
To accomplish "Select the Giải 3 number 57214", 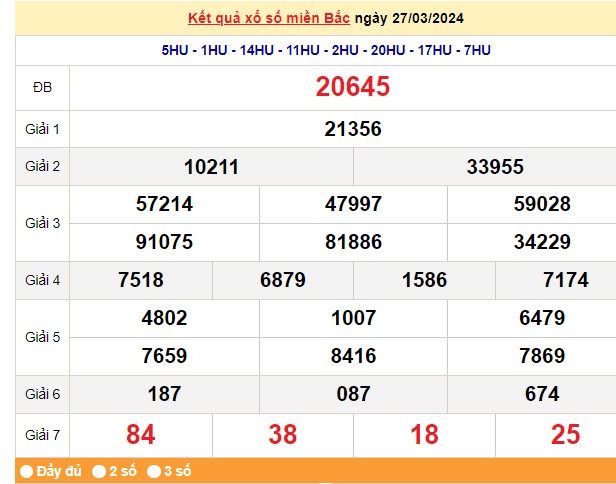I will click(164, 204).
